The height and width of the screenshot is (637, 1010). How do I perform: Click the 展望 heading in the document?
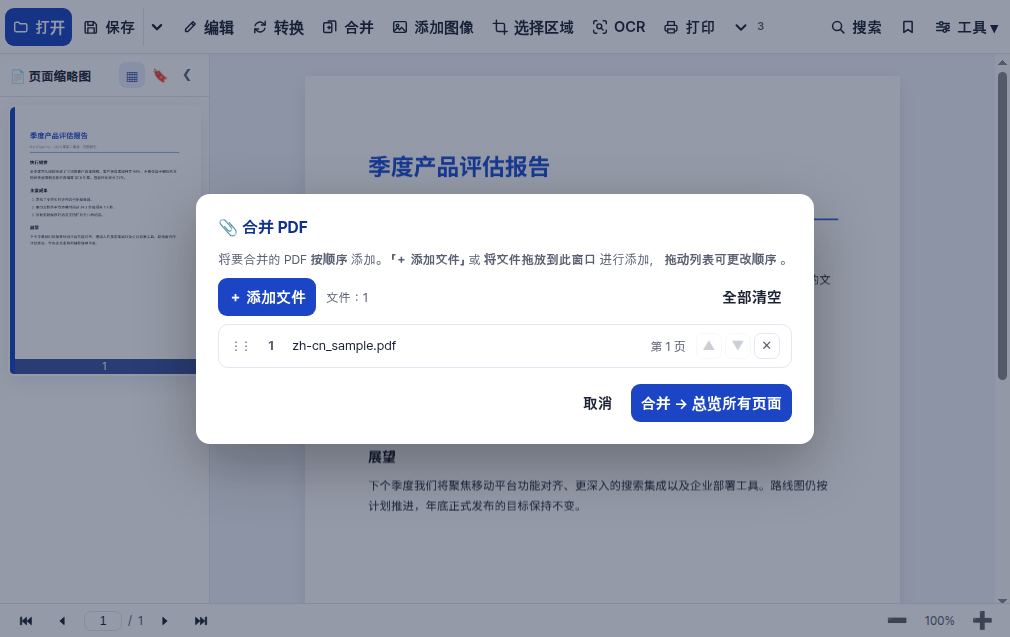pos(382,457)
